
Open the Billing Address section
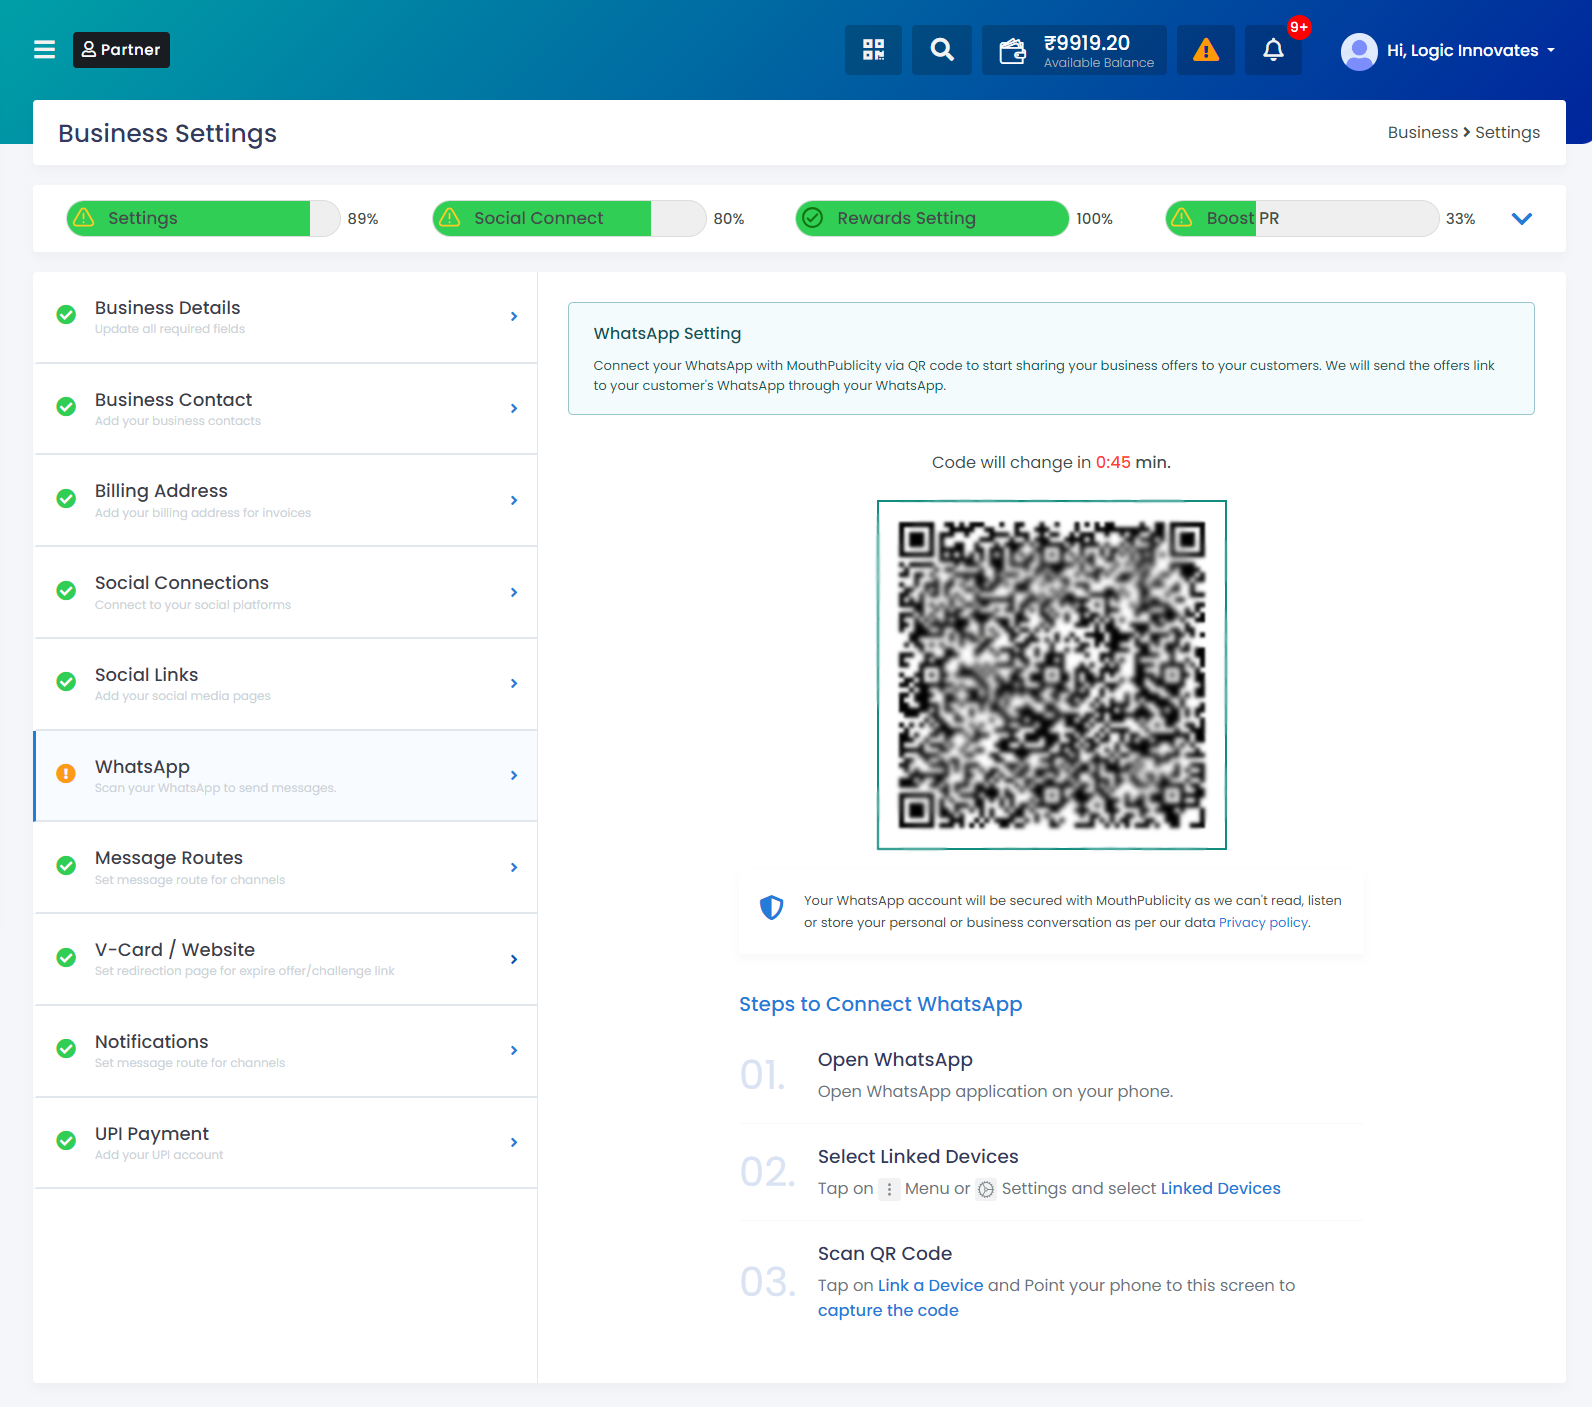point(286,500)
